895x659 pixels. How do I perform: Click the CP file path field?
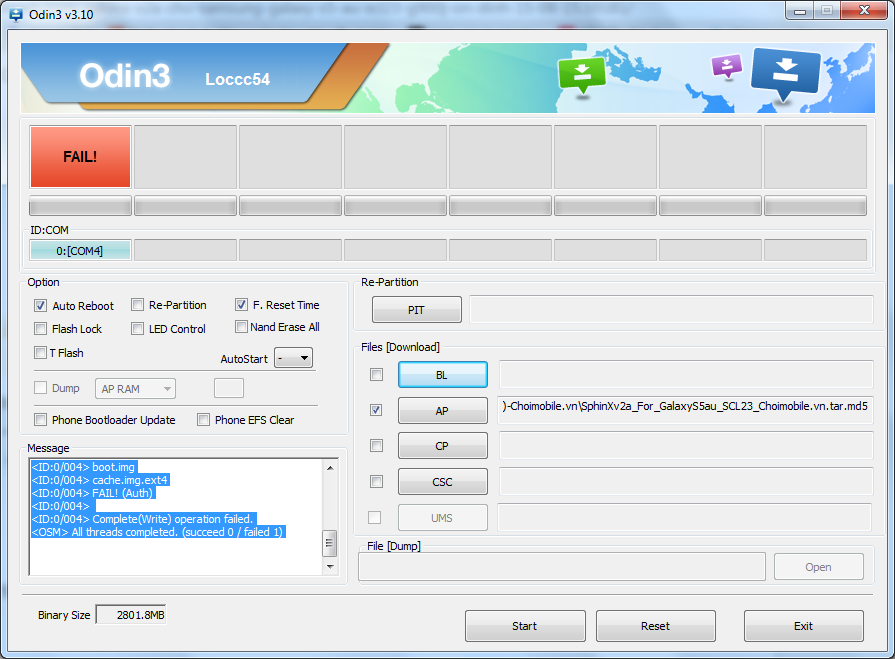[686, 445]
